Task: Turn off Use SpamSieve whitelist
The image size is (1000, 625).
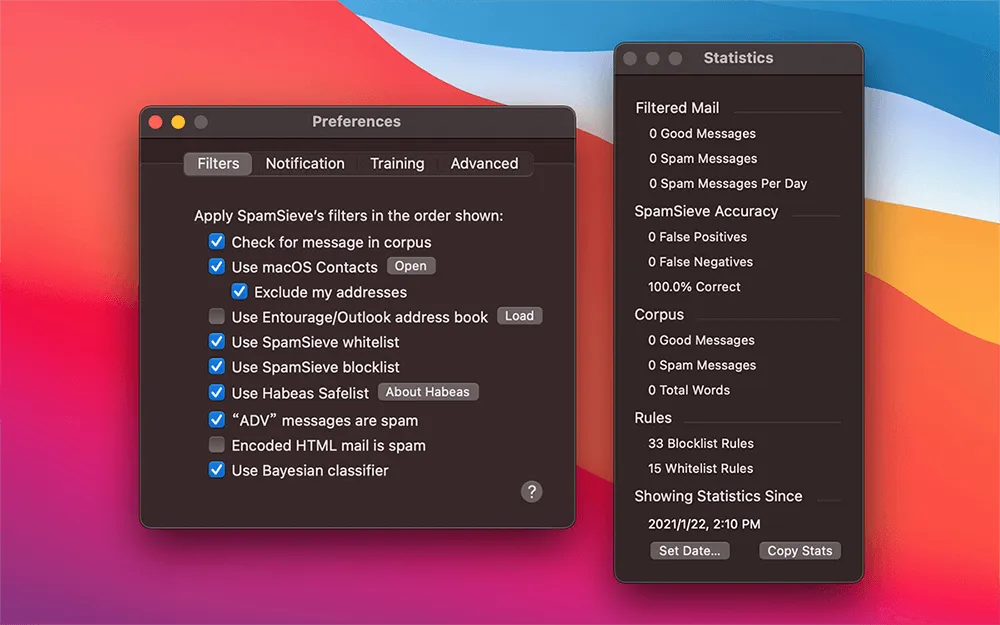Action: point(216,342)
